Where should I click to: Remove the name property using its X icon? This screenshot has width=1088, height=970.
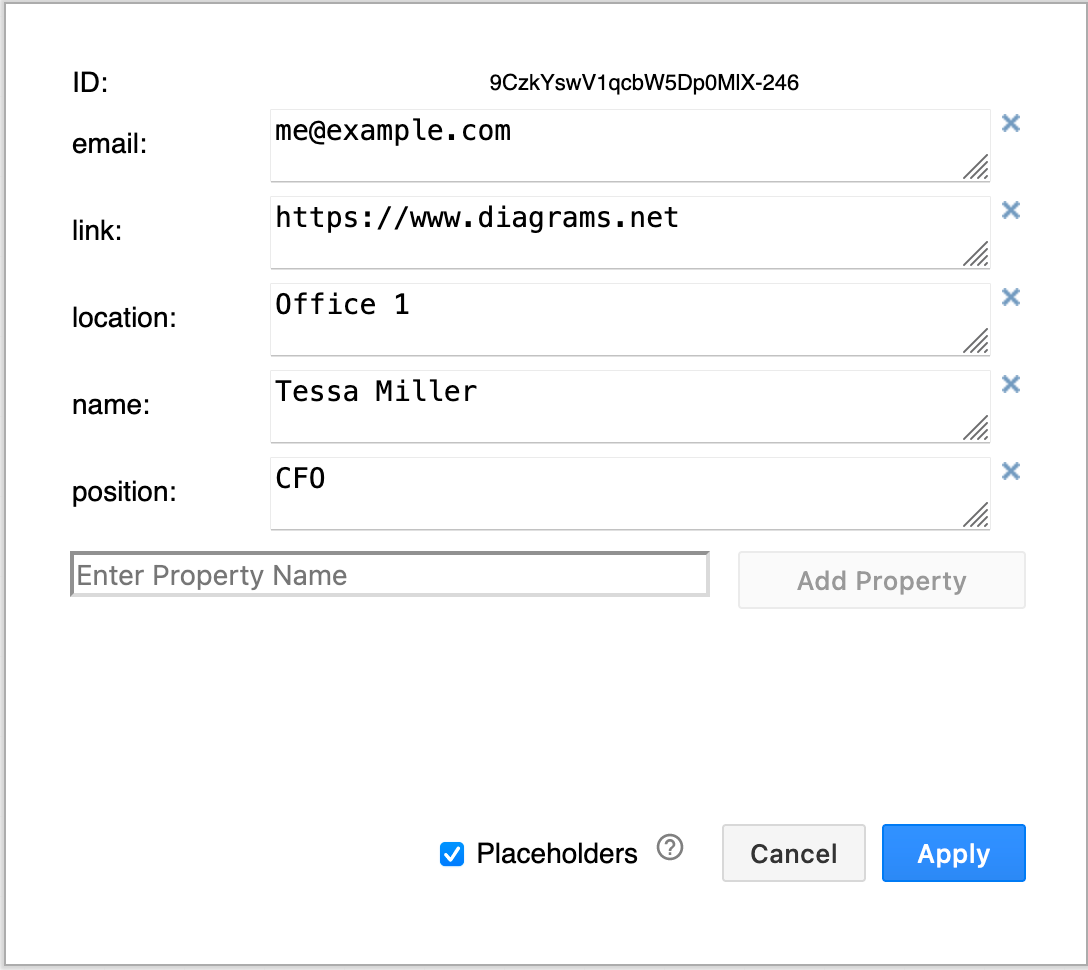click(1010, 384)
